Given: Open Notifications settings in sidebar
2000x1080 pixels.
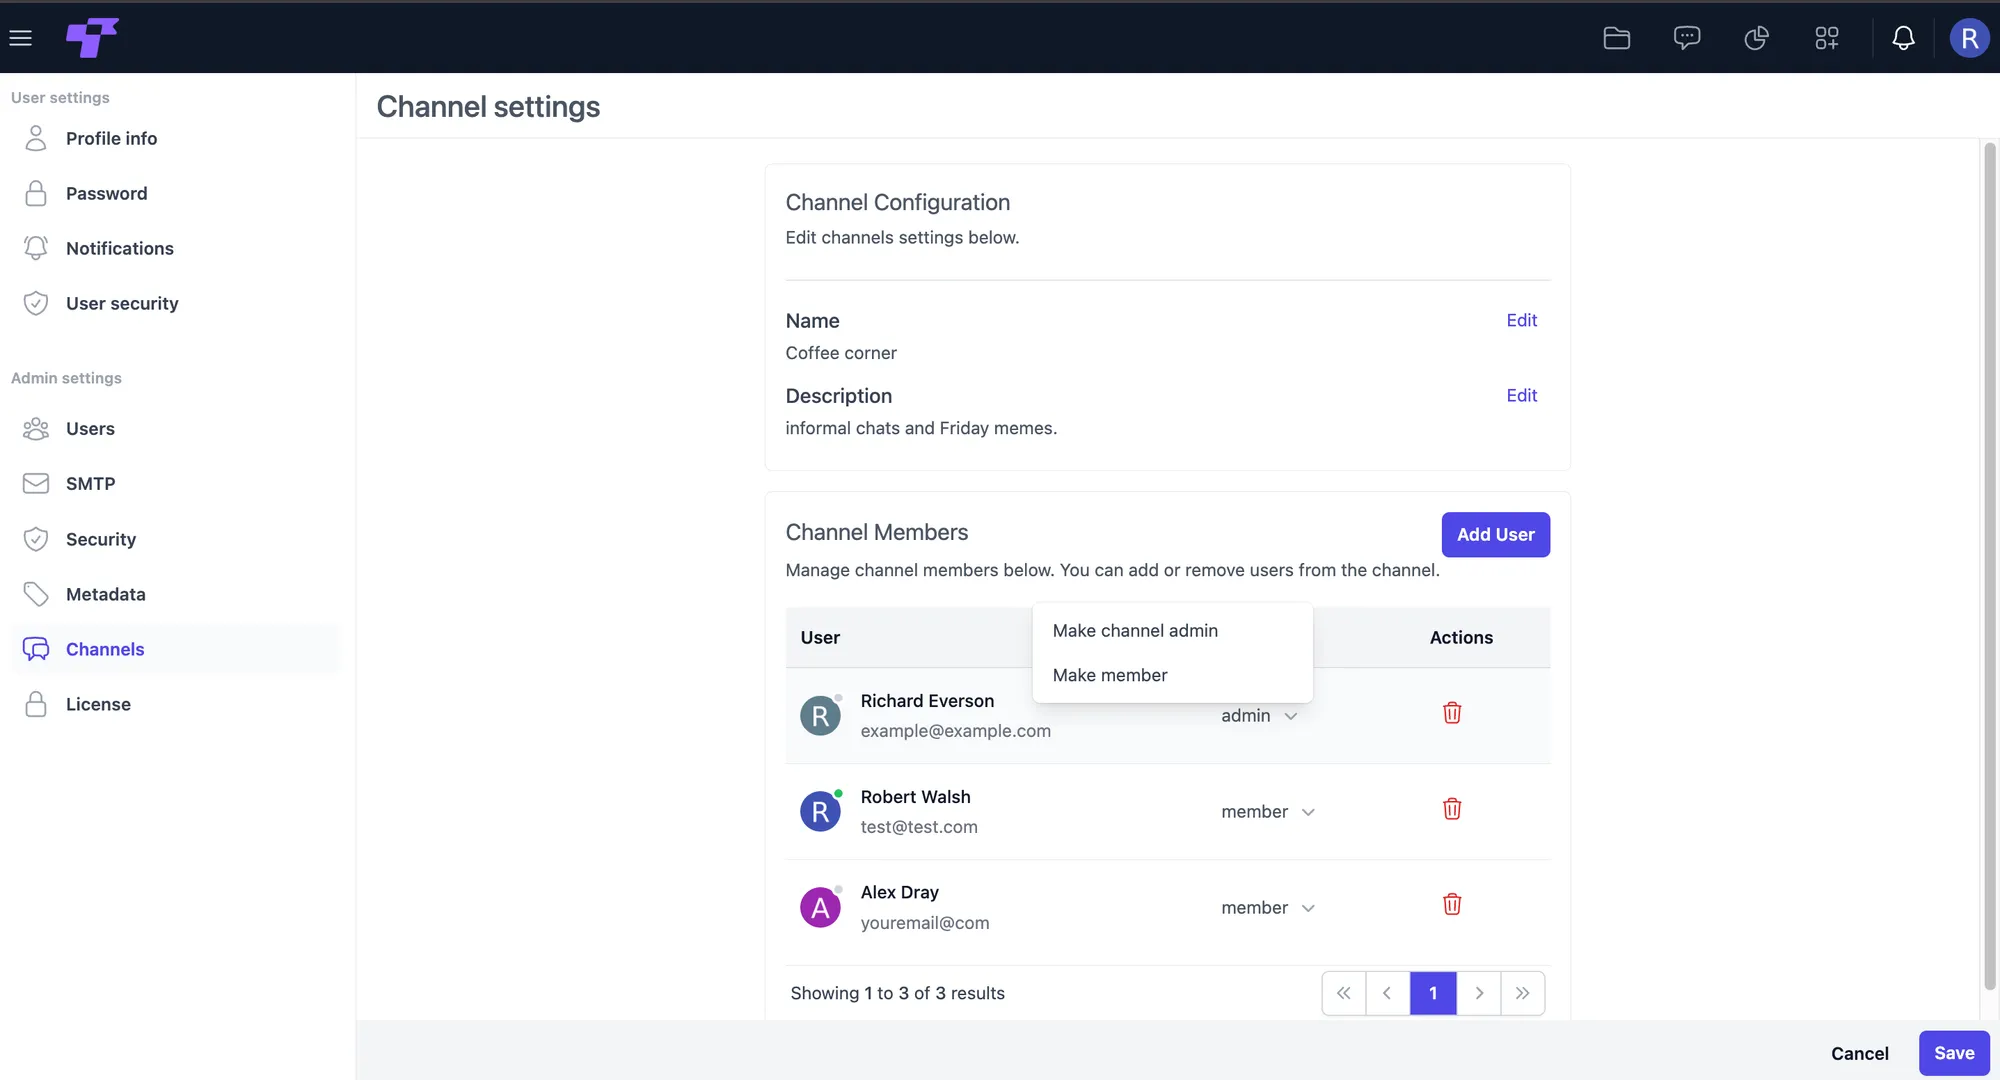Looking at the screenshot, I should click(x=176, y=249).
